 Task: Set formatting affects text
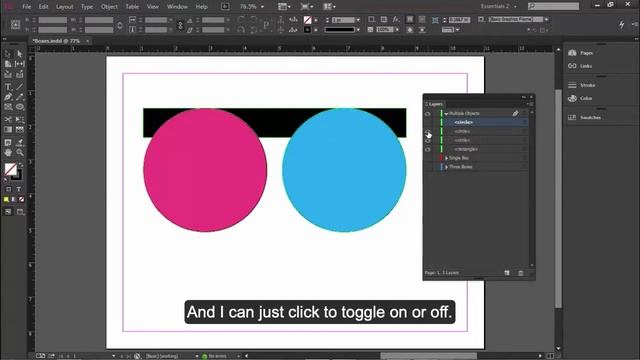(x=19, y=189)
